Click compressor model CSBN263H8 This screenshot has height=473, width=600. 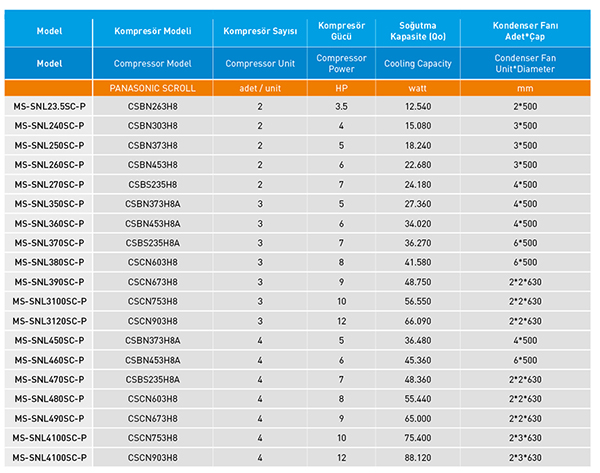[x=152, y=106]
